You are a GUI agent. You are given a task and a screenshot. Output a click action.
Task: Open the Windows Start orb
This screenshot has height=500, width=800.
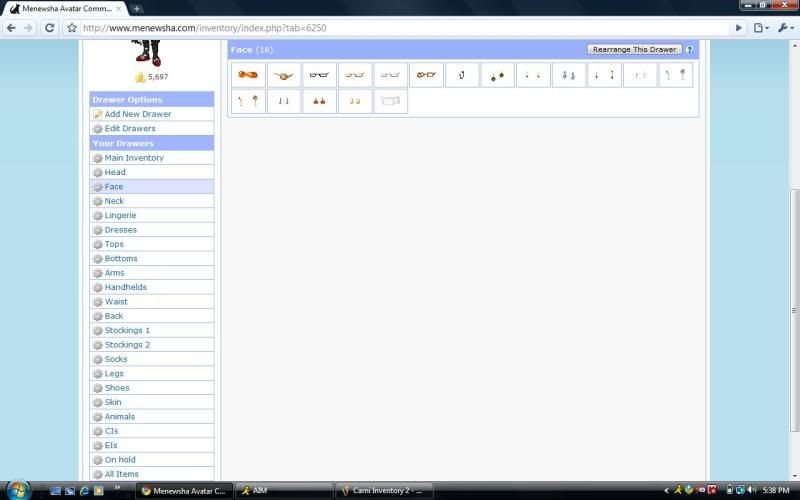18,490
